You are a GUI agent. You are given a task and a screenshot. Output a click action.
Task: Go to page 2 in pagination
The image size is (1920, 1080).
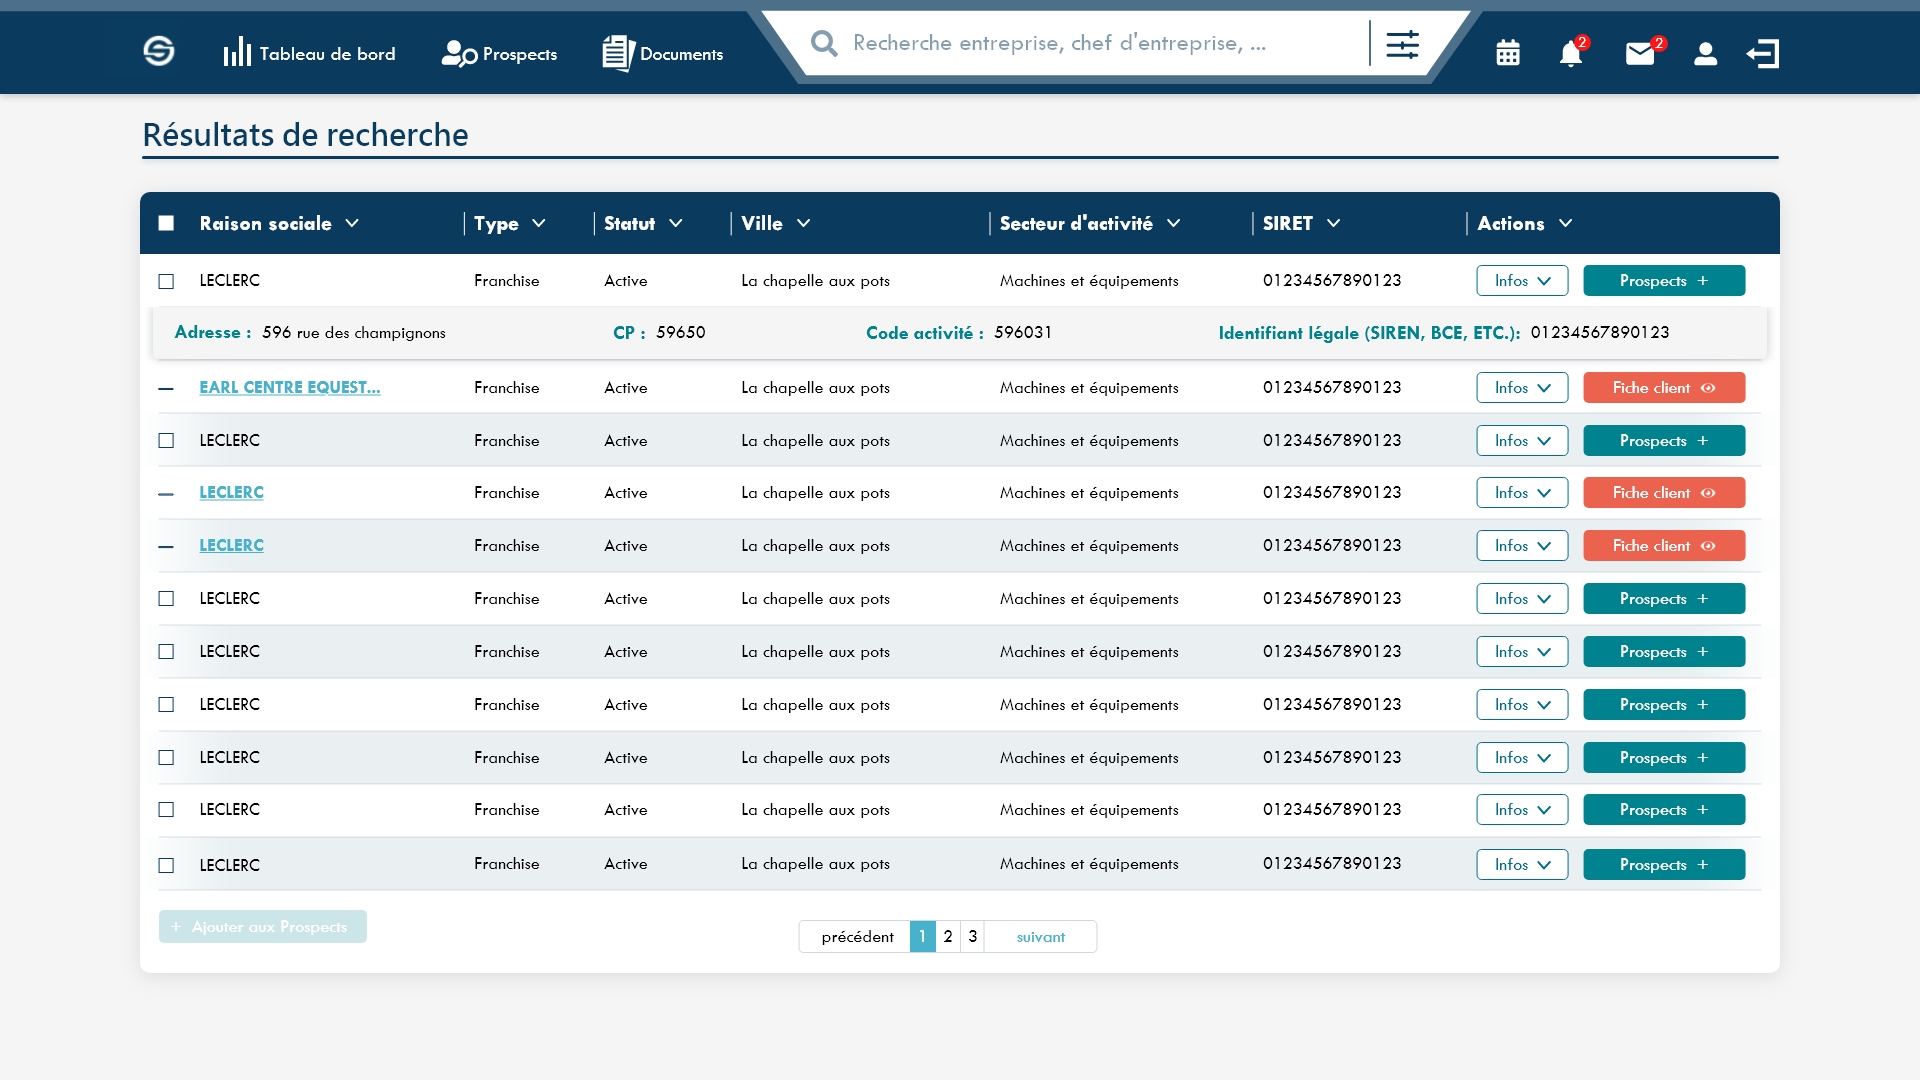(x=948, y=936)
